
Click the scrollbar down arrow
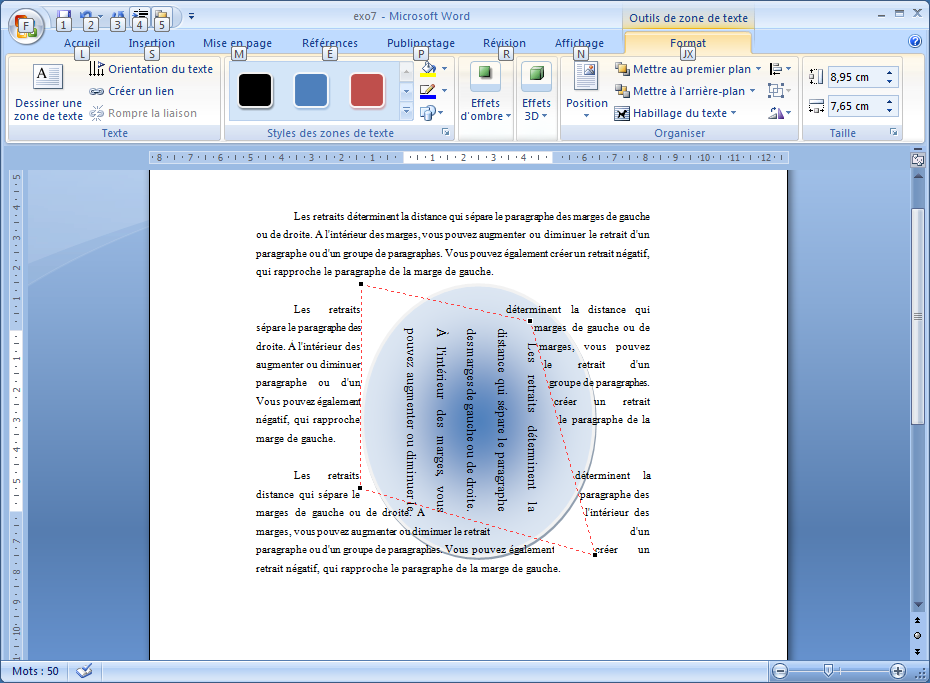tap(918, 605)
